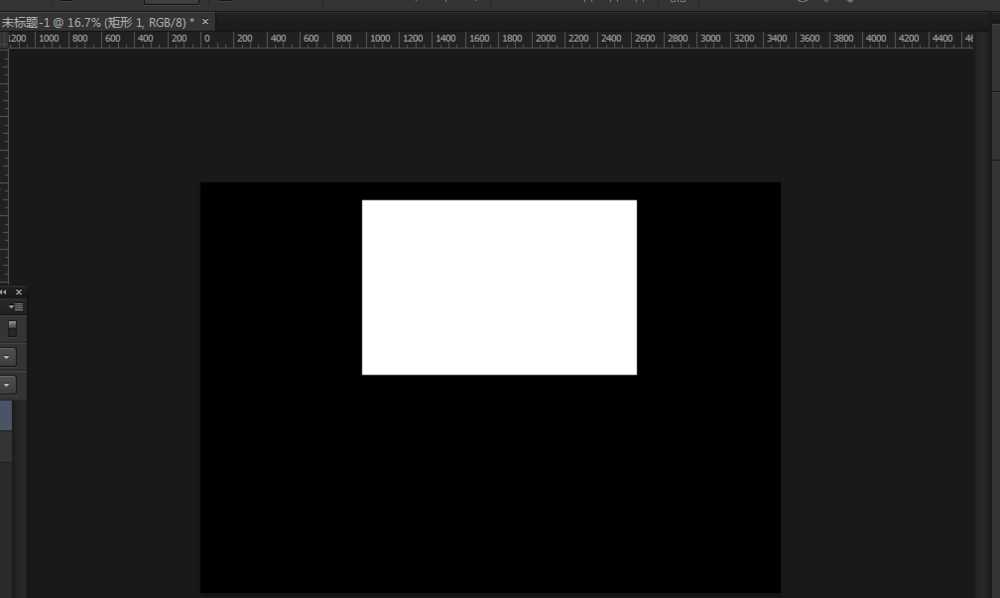Expand the upper dropdown in the floating panel
The height and width of the screenshot is (598, 1000).
tap(7, 356)
